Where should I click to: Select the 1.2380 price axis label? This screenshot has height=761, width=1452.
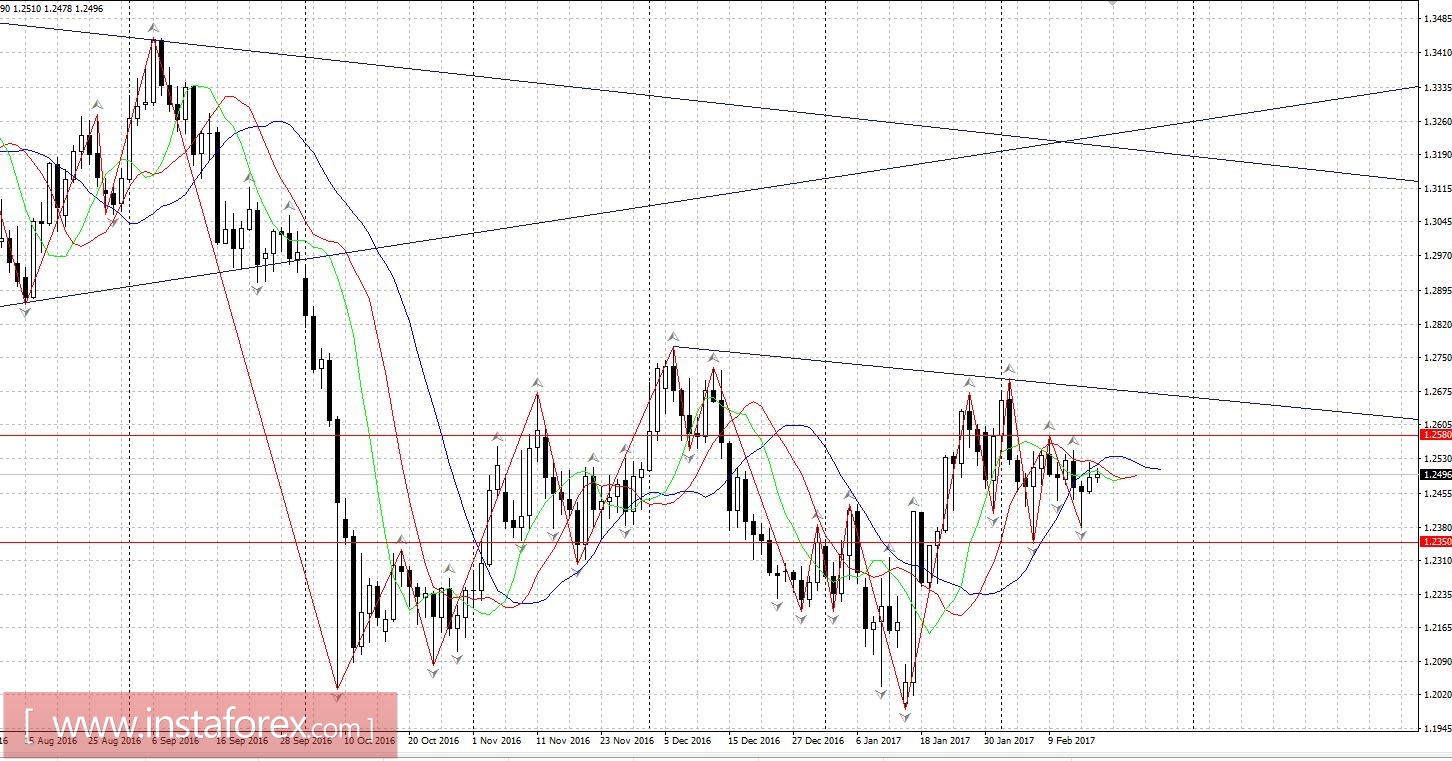[x=1436, y=528]
